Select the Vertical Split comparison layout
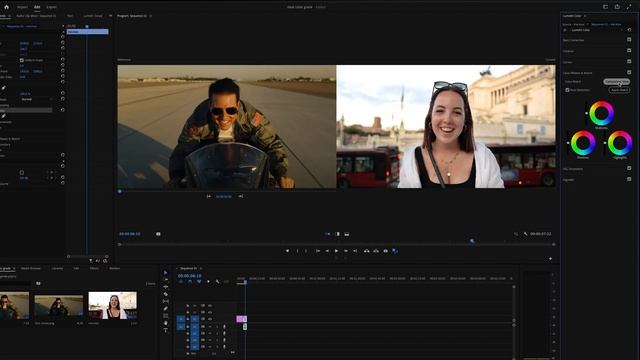This screenshot has height=360, width=640. 337,234
